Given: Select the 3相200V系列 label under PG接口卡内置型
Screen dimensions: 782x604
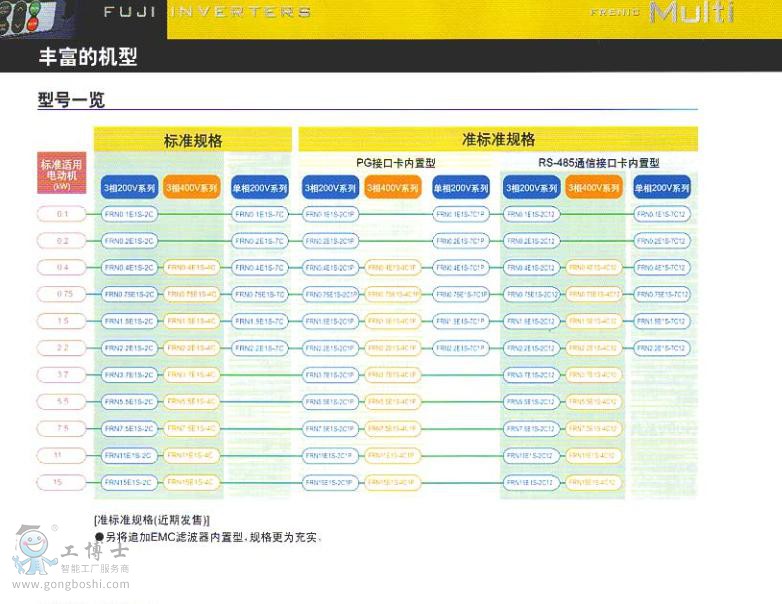Looking at the screenshot, I should click(x=329, y=188).
